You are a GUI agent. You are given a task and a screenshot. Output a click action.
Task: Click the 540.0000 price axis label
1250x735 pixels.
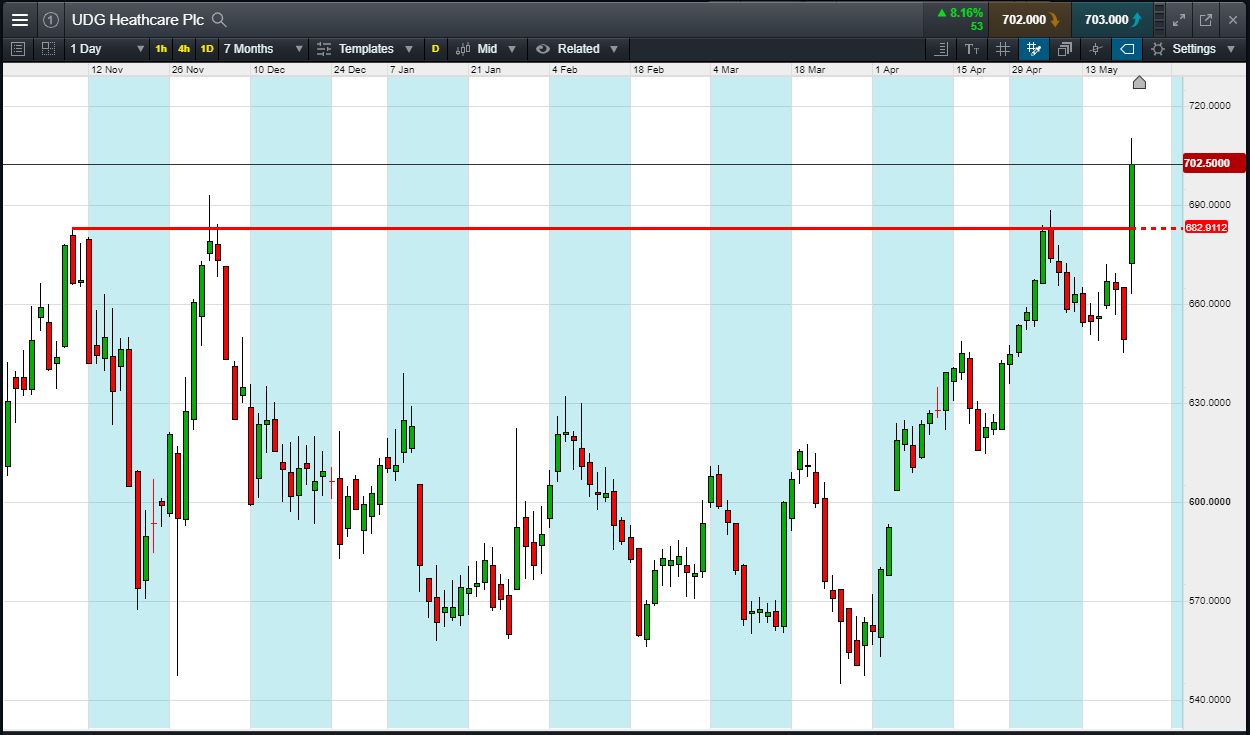pos(1208,700)
